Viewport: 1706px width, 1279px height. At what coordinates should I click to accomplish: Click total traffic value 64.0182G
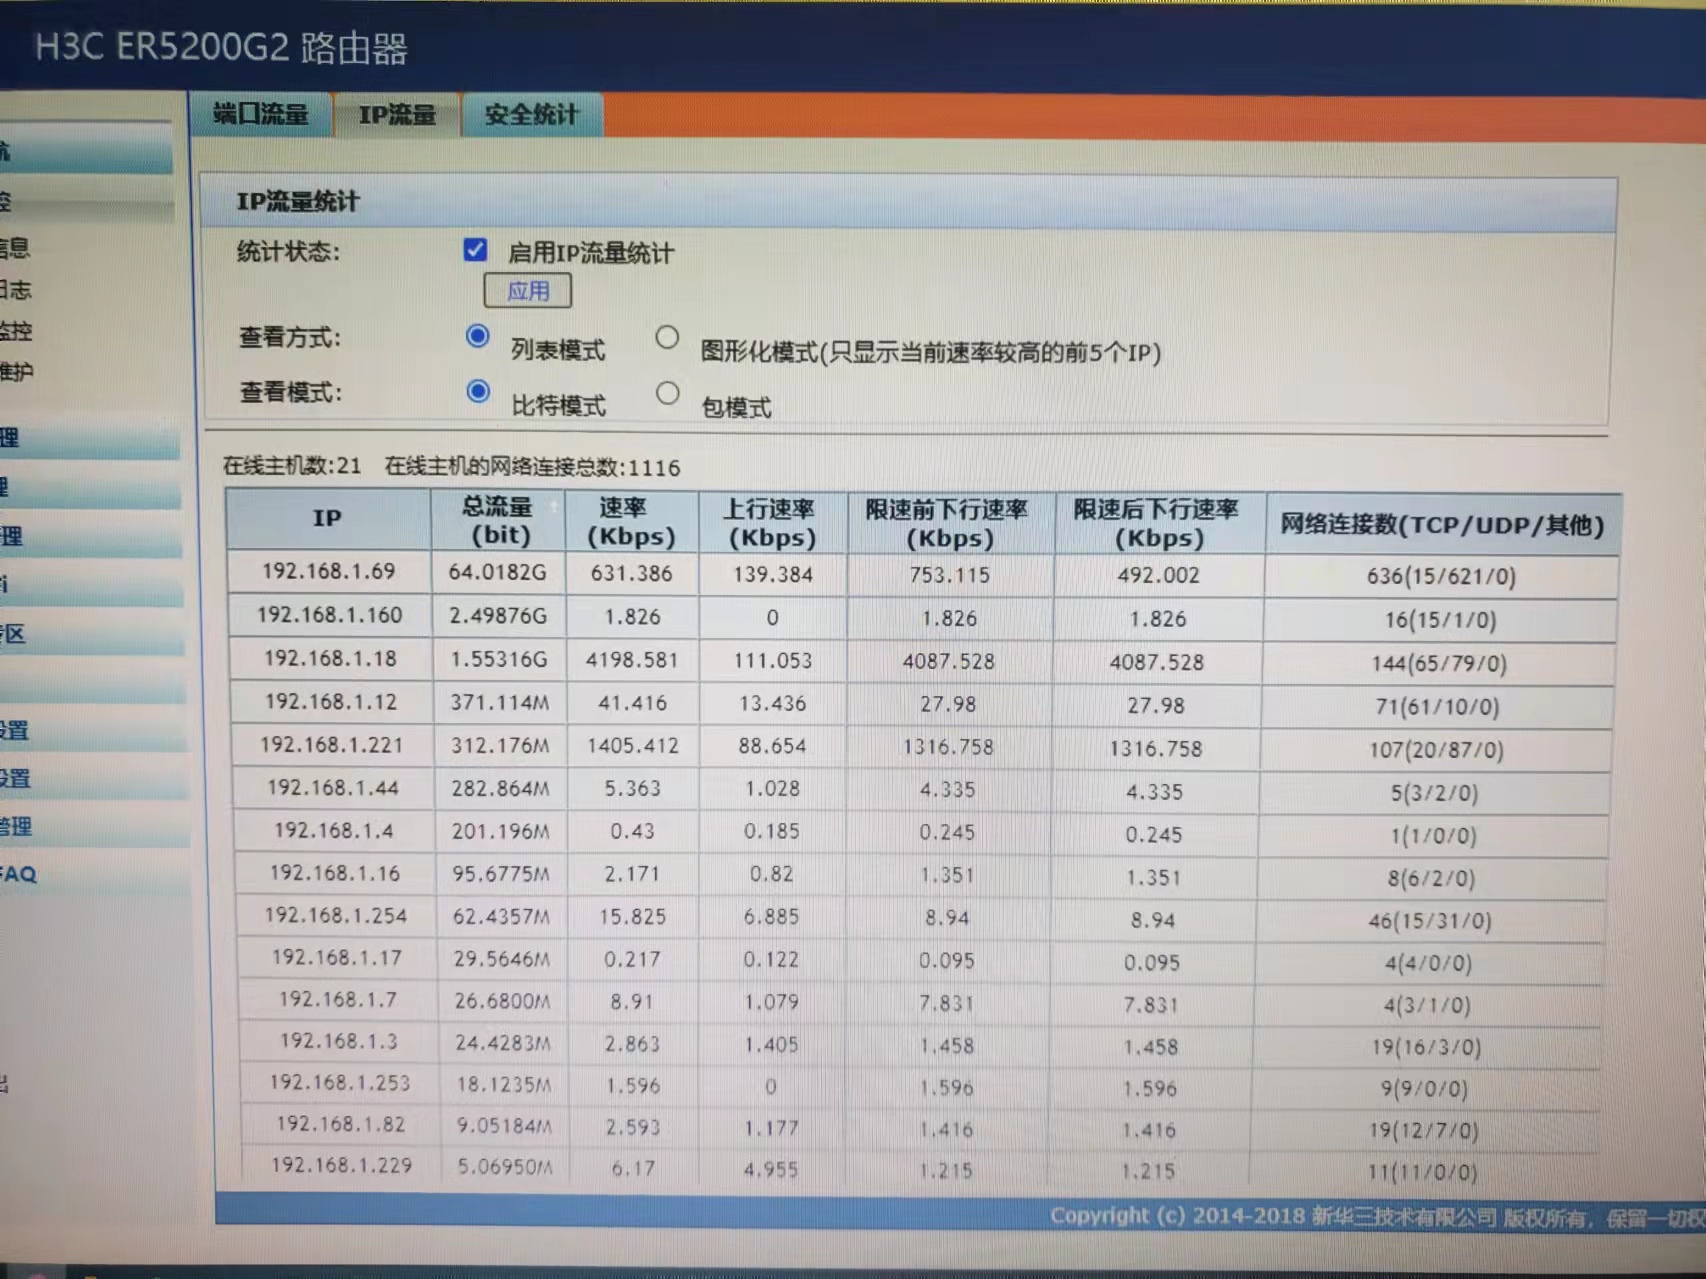pyautogui.click(x=498, y=572)
